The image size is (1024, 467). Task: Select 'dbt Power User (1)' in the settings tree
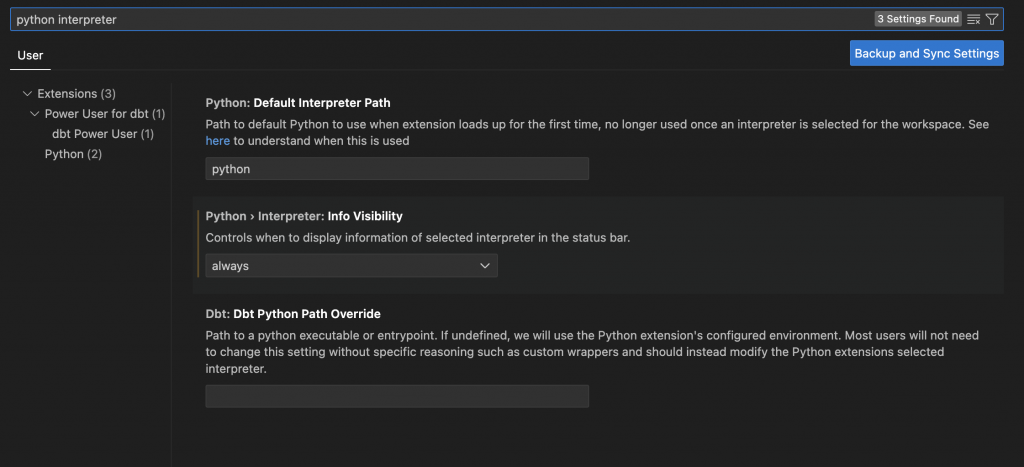tap(103, 134)
